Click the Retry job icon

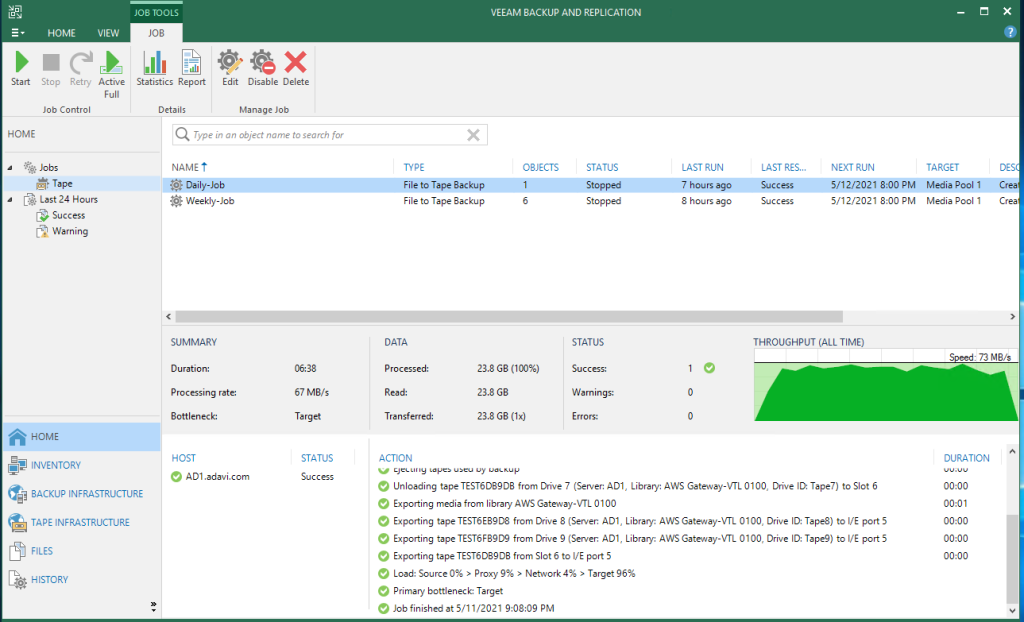point(80,69)
